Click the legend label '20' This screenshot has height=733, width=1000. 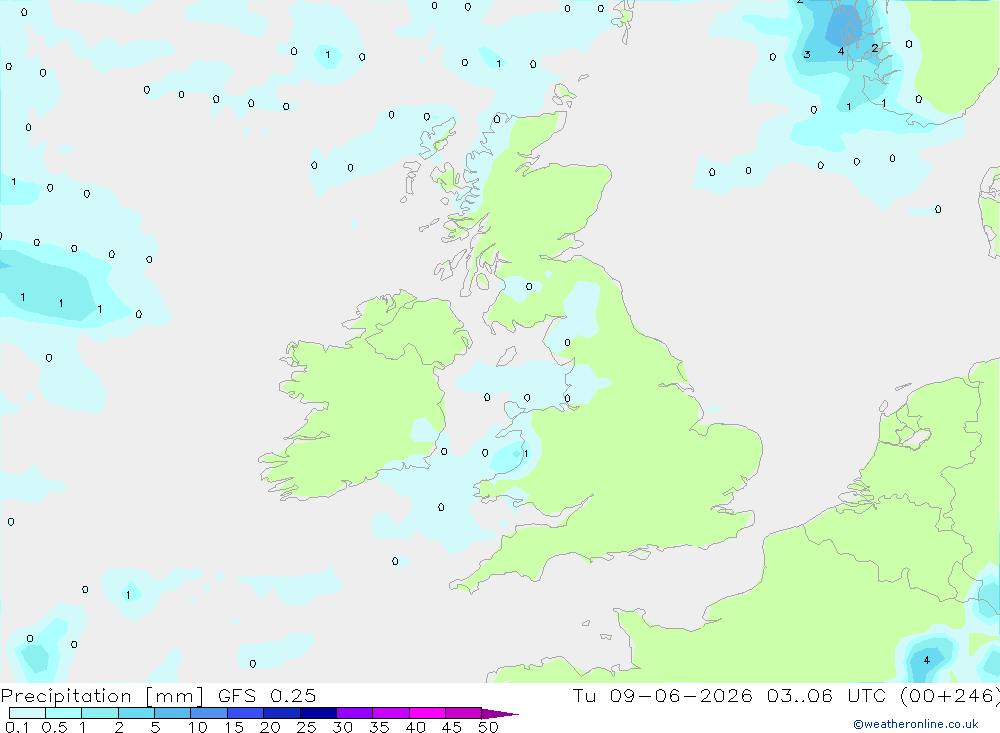(x=270, y=727)
